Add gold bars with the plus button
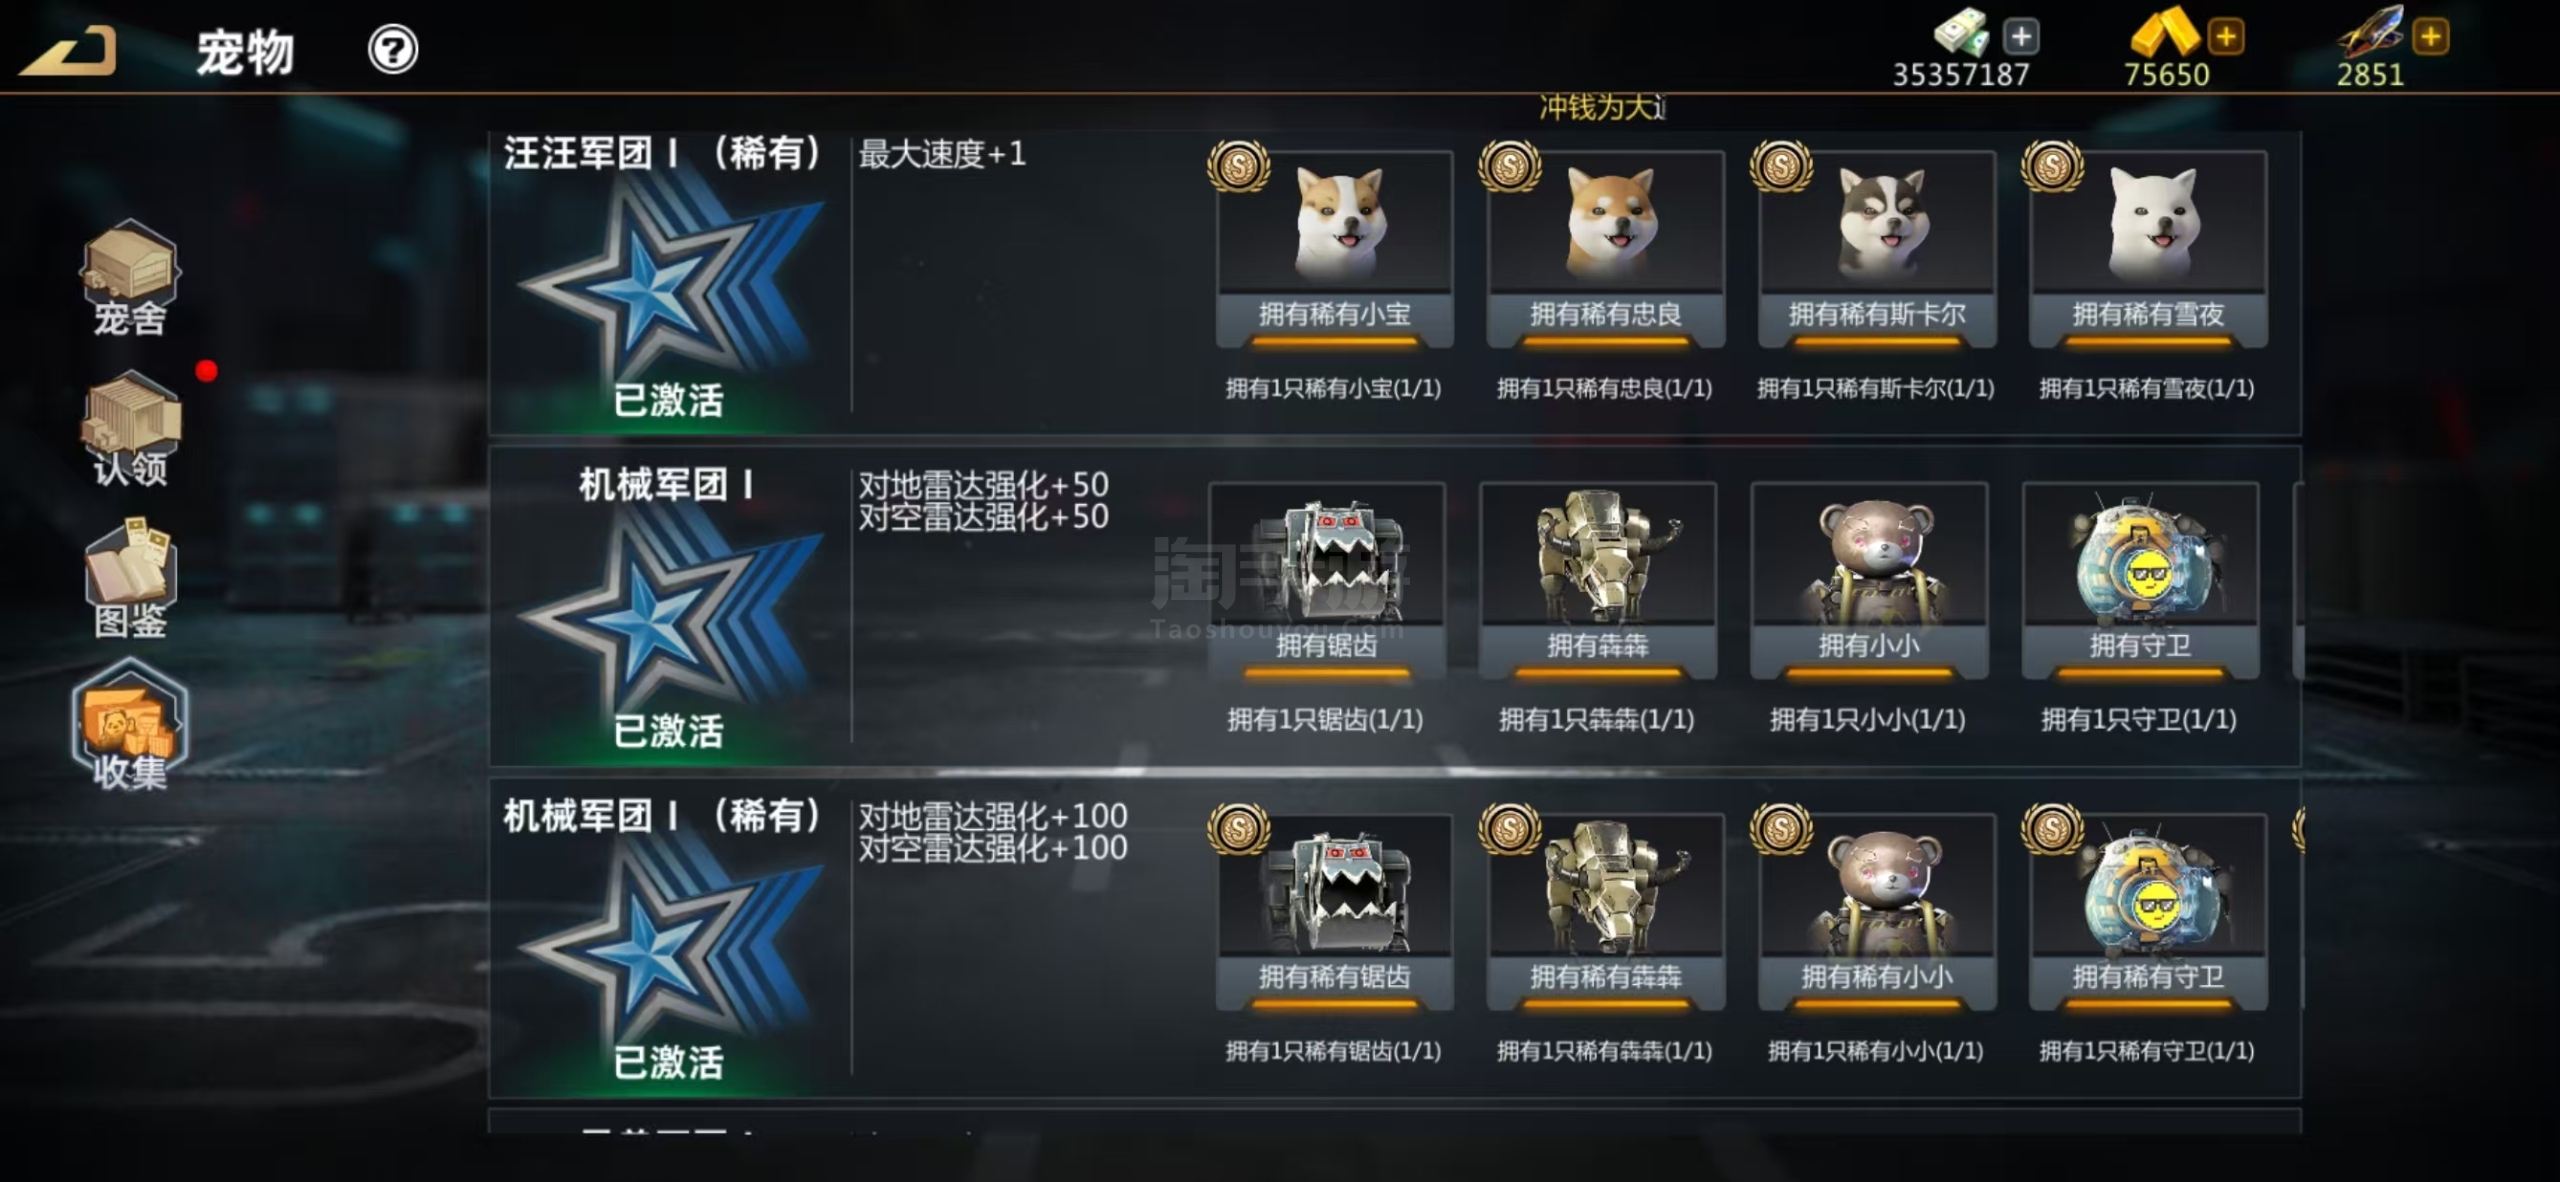This screenshot has height=1182, width=2560. pyautogui.click(x=2226, y=37)
